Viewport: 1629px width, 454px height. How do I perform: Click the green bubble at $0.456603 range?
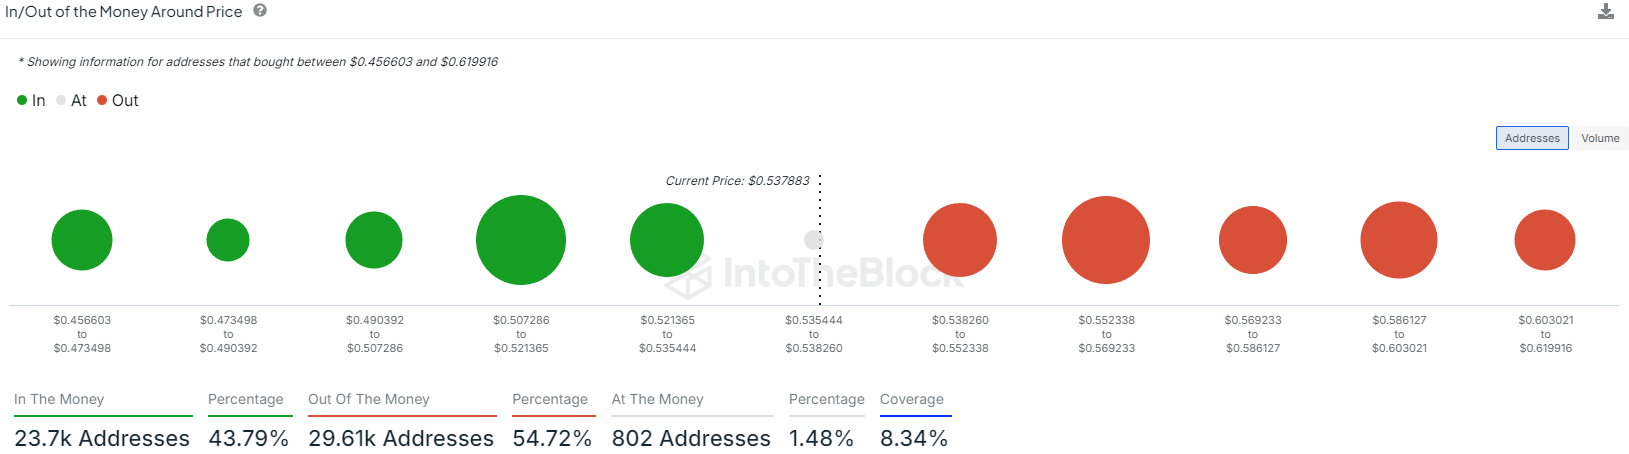[x=82, y=240]
